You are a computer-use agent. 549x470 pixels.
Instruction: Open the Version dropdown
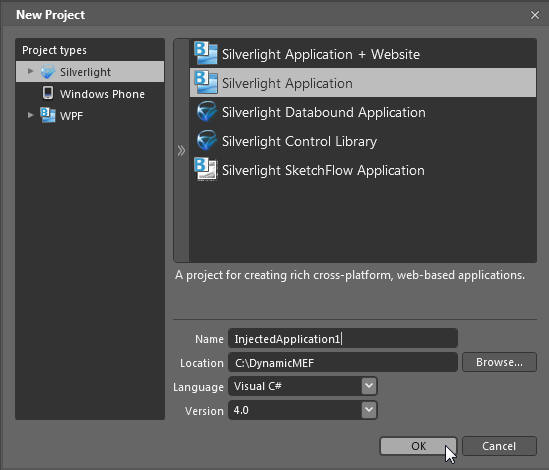[x=369, y=410]
